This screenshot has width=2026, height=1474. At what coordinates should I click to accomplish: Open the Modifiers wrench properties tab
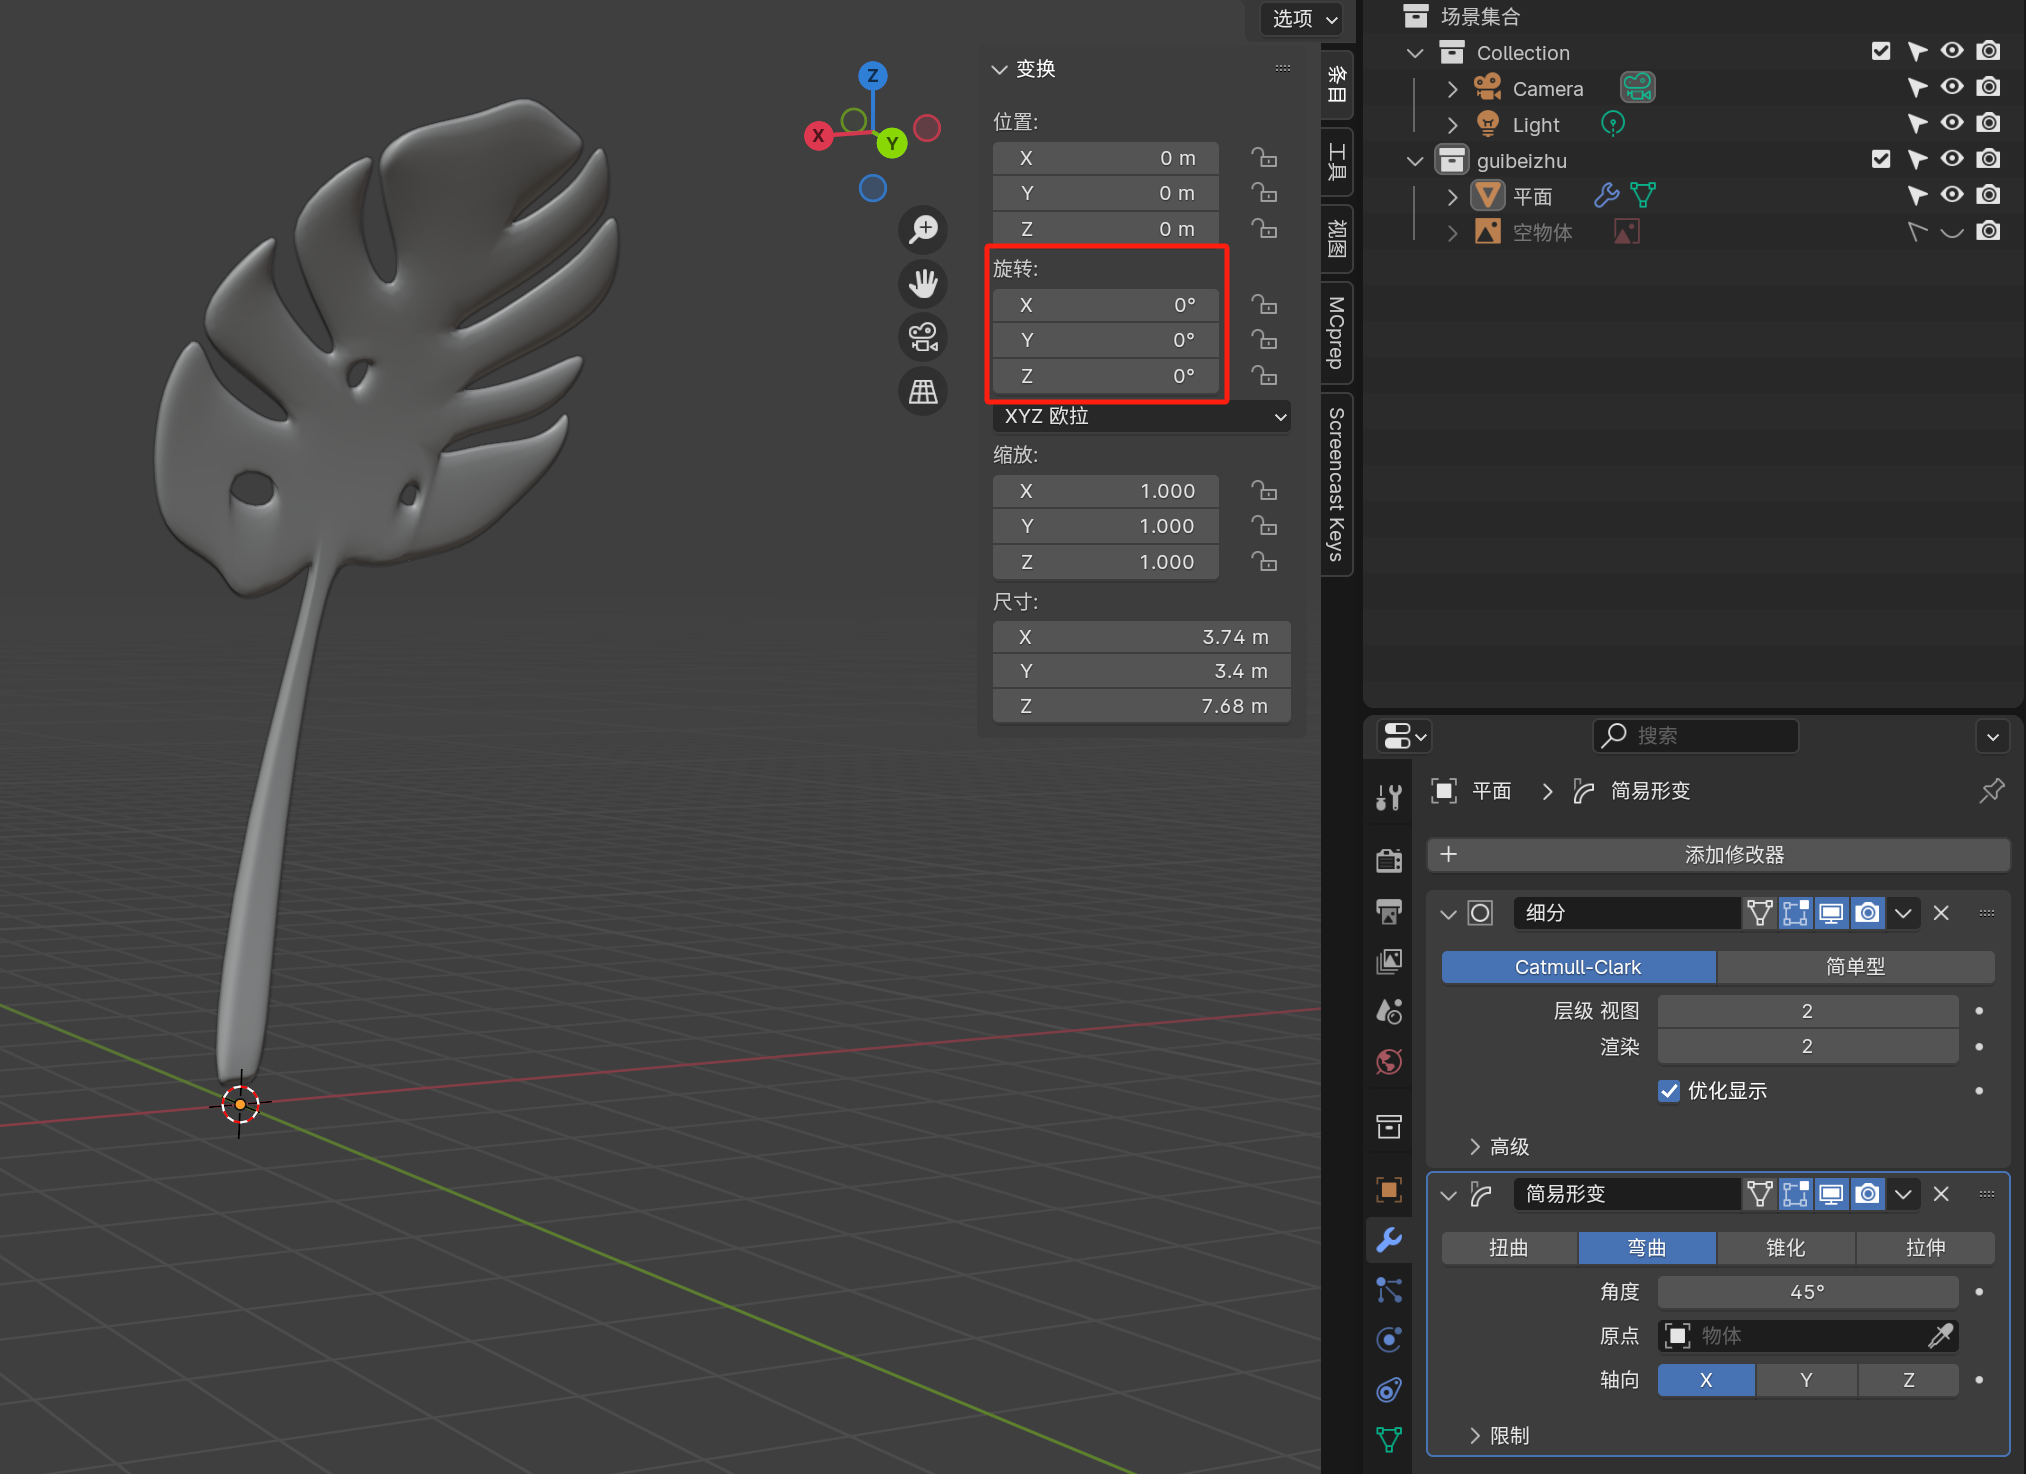pos(1389,1239)
